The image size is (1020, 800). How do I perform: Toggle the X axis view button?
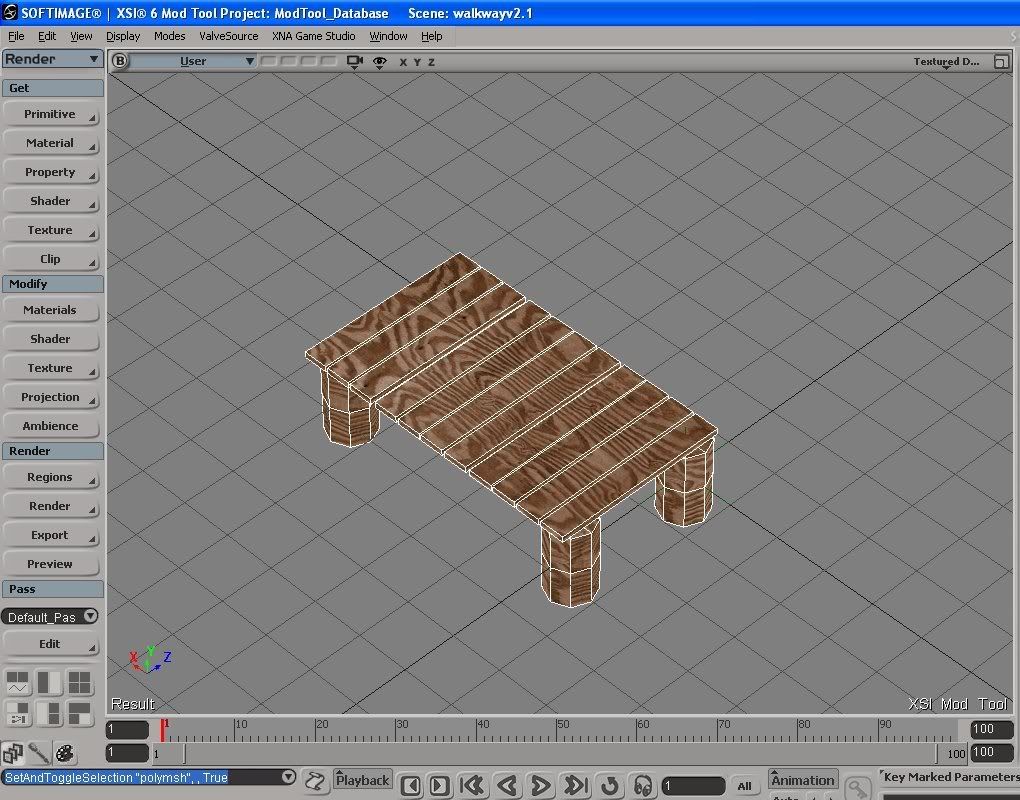(x=403, y=62)
